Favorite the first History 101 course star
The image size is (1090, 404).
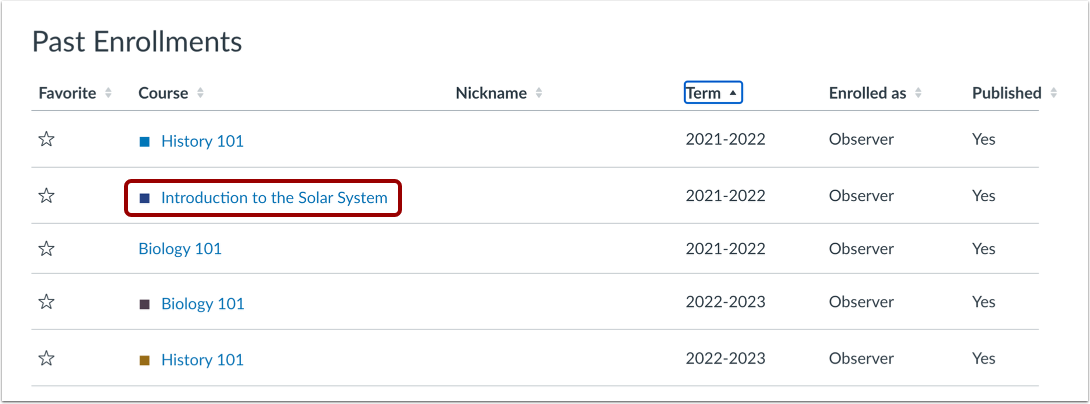point(46,140)
